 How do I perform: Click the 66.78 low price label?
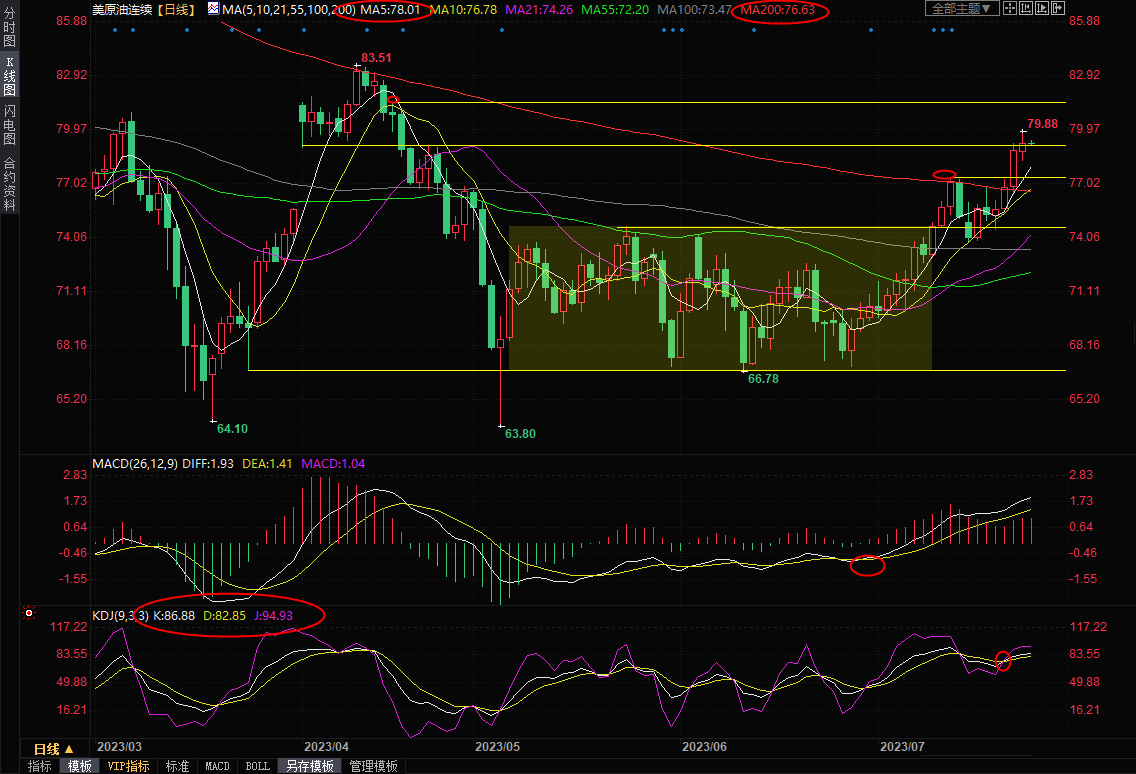pos(763,378)
